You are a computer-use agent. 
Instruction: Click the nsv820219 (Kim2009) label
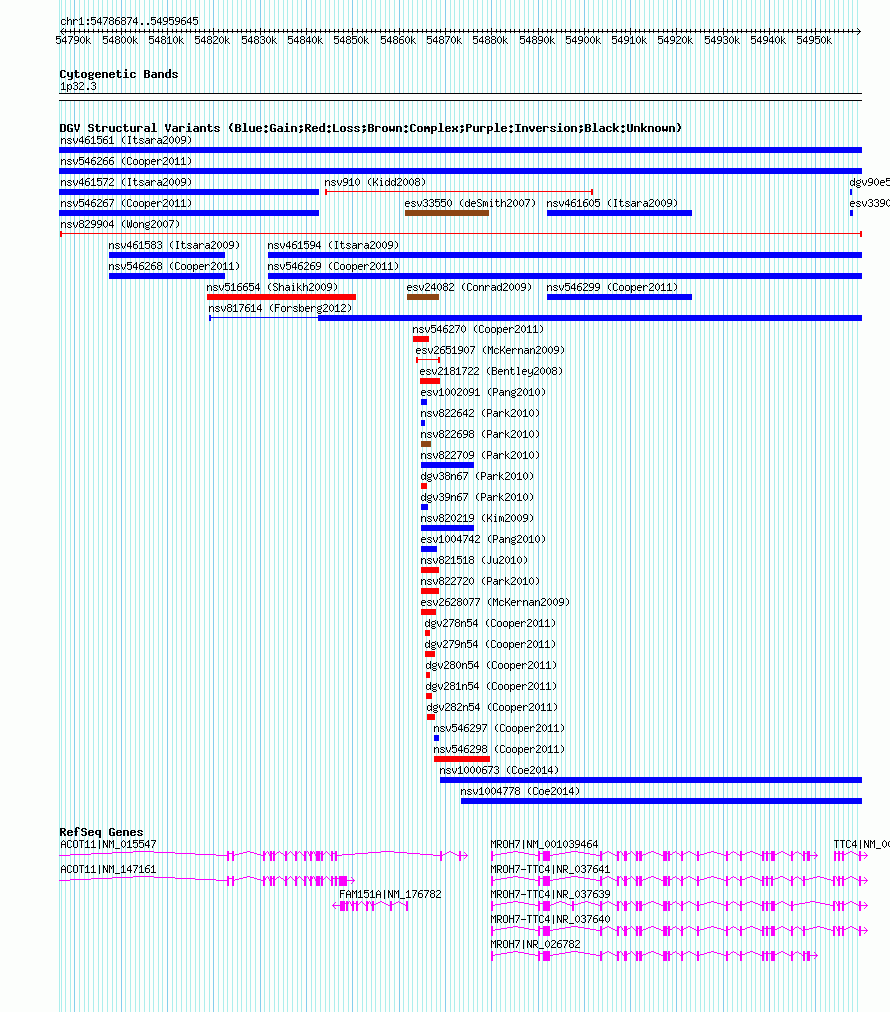click(x=477, y=518)
